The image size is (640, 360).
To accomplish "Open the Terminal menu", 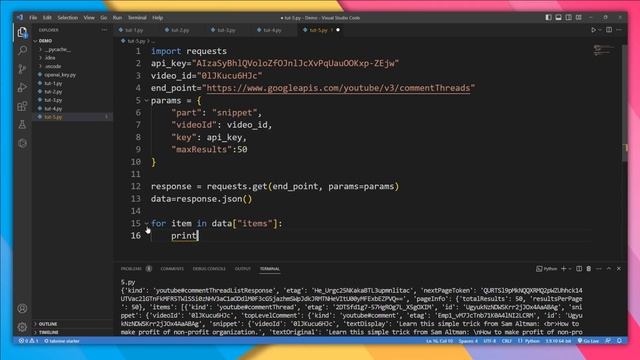I will pyautogui.click(x=137, y=18).
